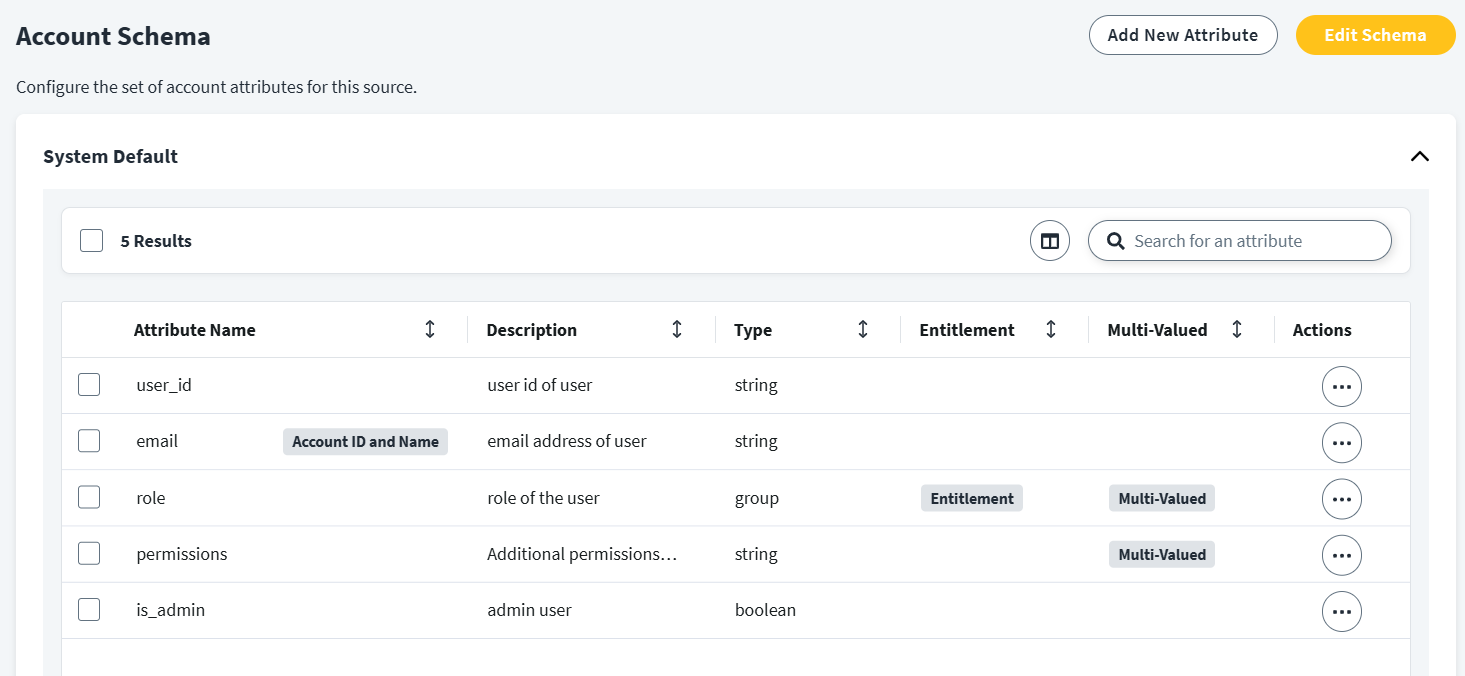
Task: Click the 'string' type for permissions
Action: (x=756, y=554)
